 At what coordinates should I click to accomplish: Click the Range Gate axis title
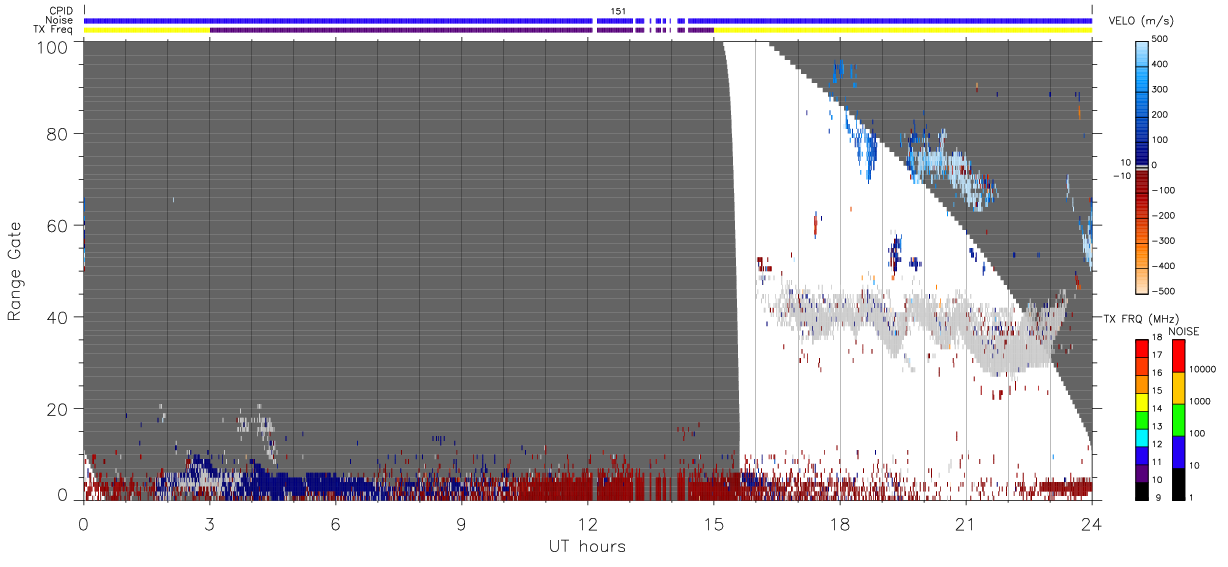point(15,270)
